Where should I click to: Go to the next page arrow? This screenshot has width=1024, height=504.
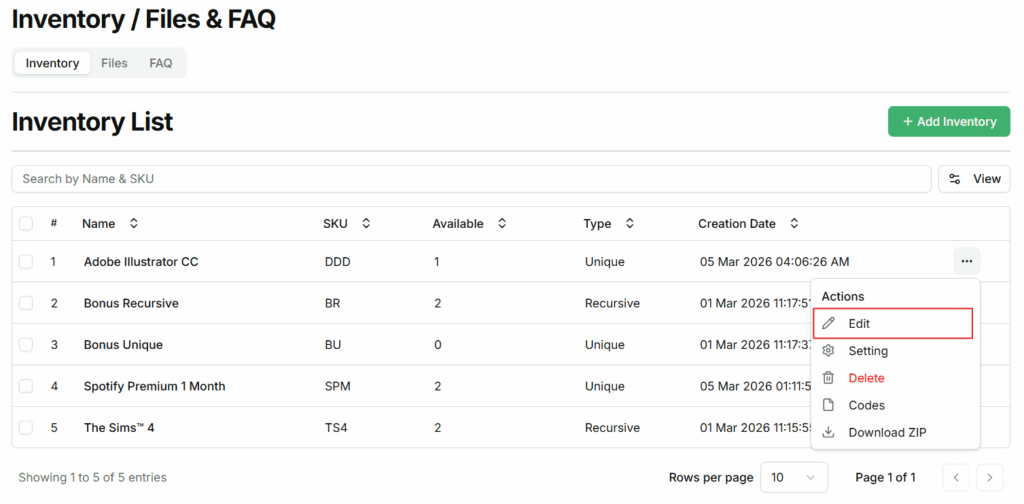click(990, 478)
